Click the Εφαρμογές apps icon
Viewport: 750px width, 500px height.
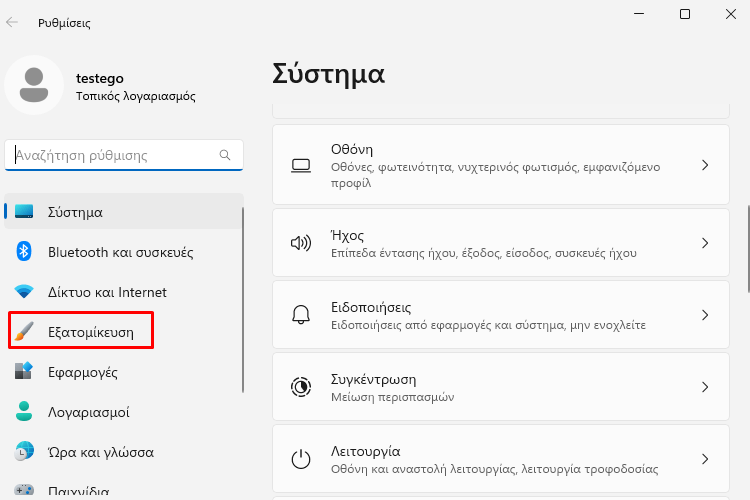click(24, 371)
